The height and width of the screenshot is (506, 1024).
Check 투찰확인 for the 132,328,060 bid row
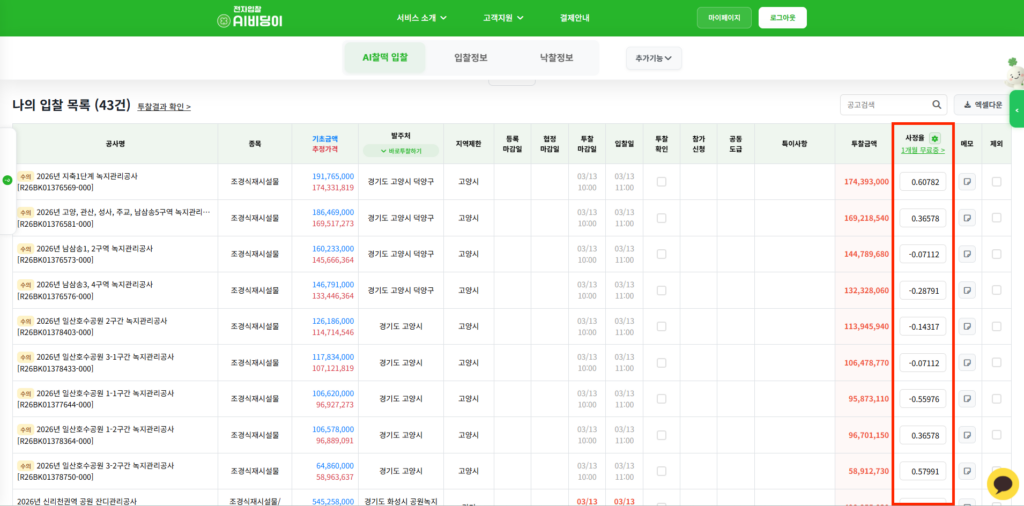click(661, 290)
